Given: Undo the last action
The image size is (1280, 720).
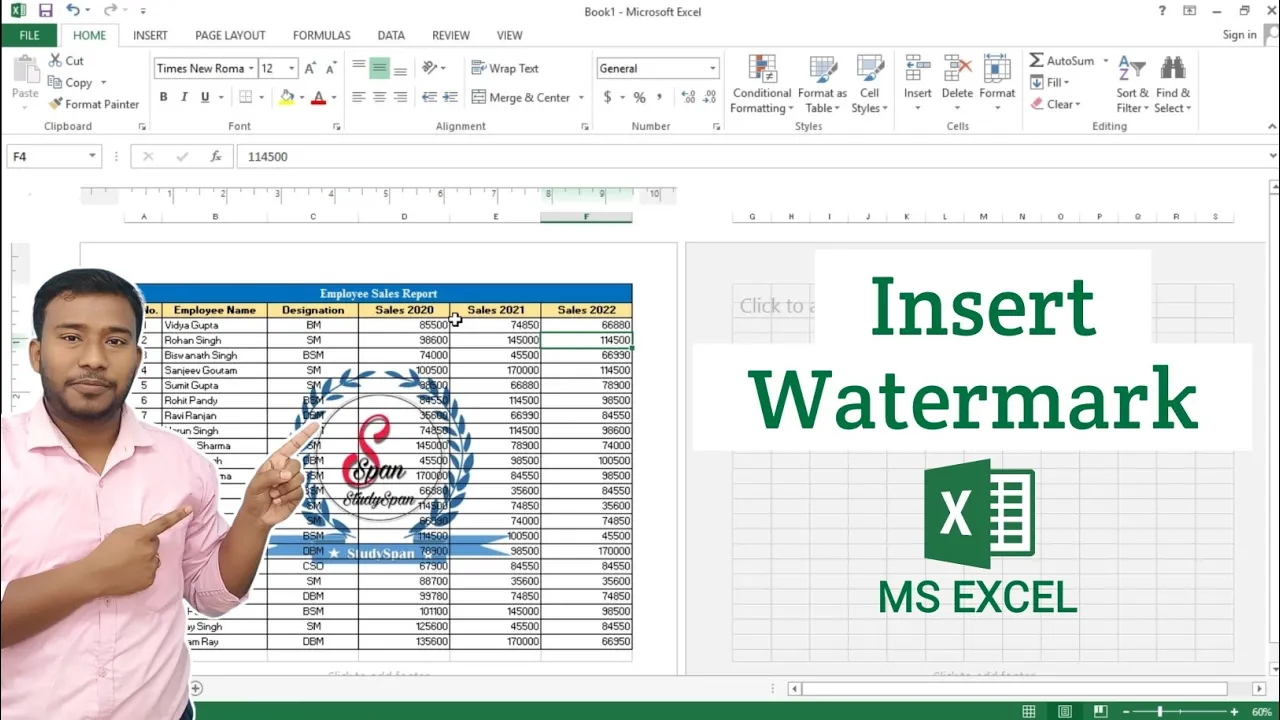Looking at the screenshot, I should coord(73,11).
